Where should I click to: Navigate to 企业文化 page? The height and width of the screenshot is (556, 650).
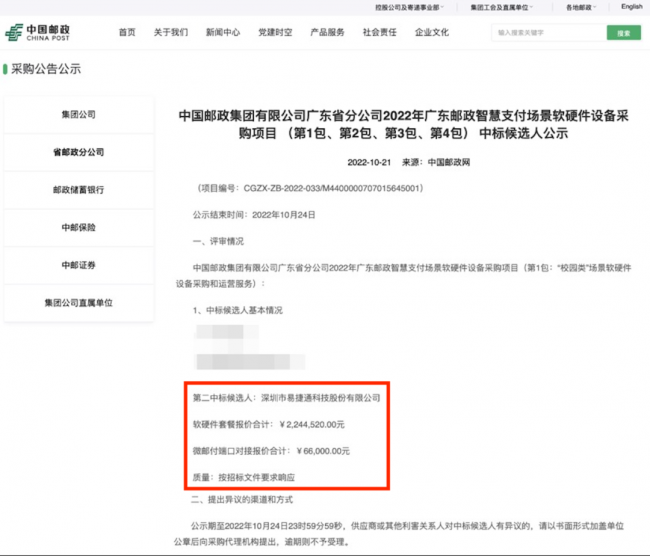point(432,32)
